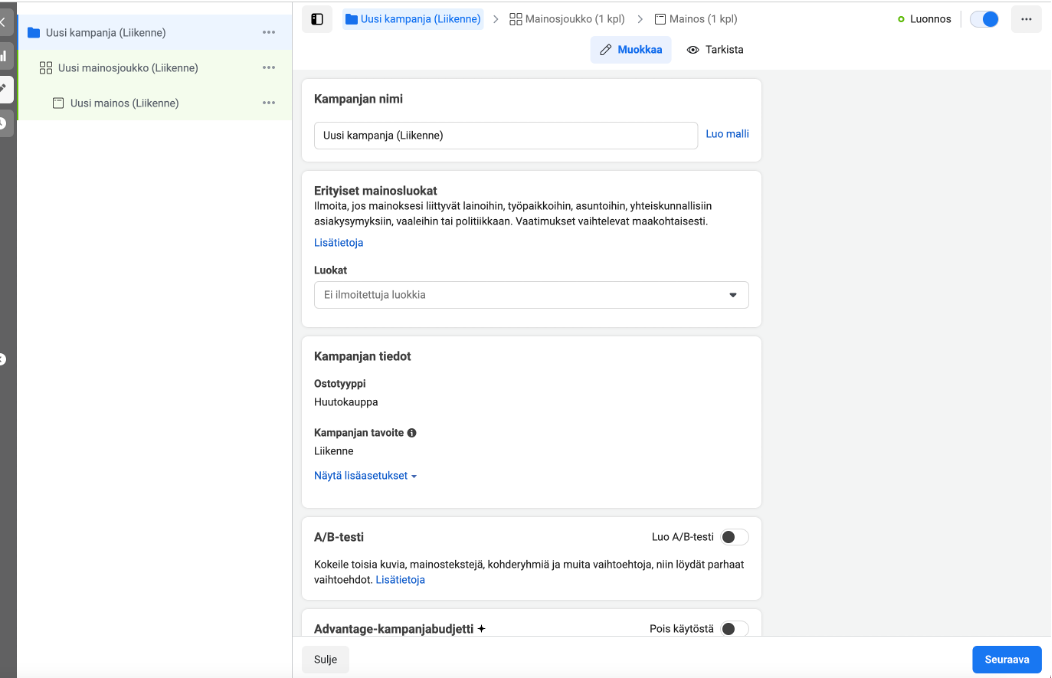Enable the Luo A/B-testi toggle

(734, 537)
